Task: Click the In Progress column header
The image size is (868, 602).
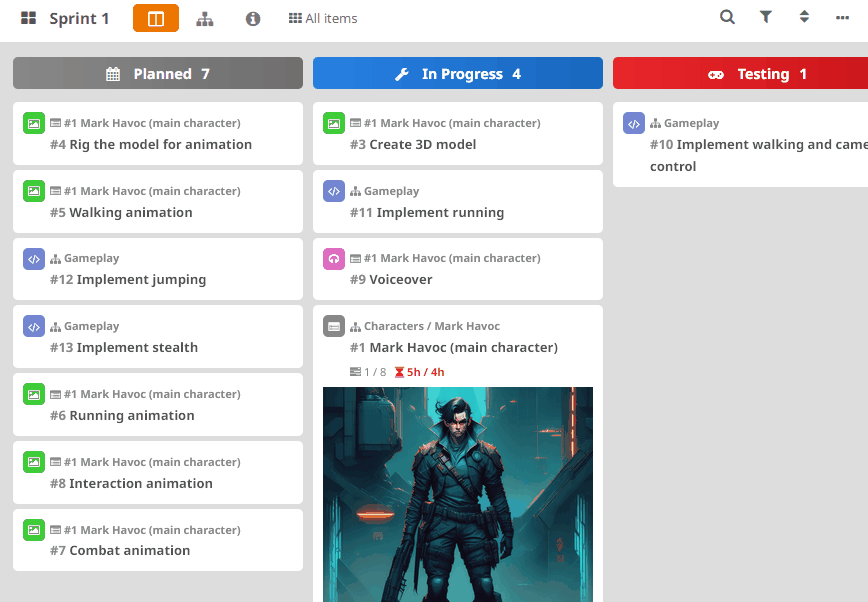Action: click(x=458, y=73)
